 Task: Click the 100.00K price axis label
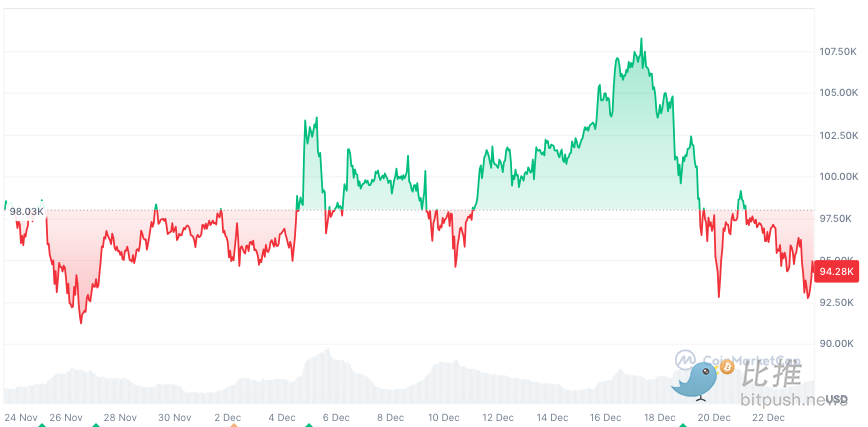(x=837, y=177)
